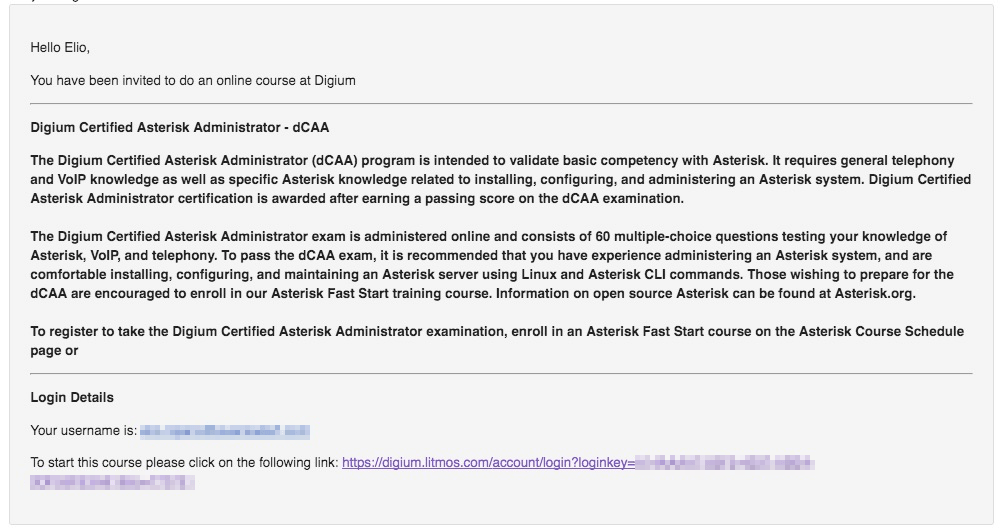Click the 'Digium Certified Asterisk Administrator - dCAA' heading
The image size is (1004, 530).
180,128
